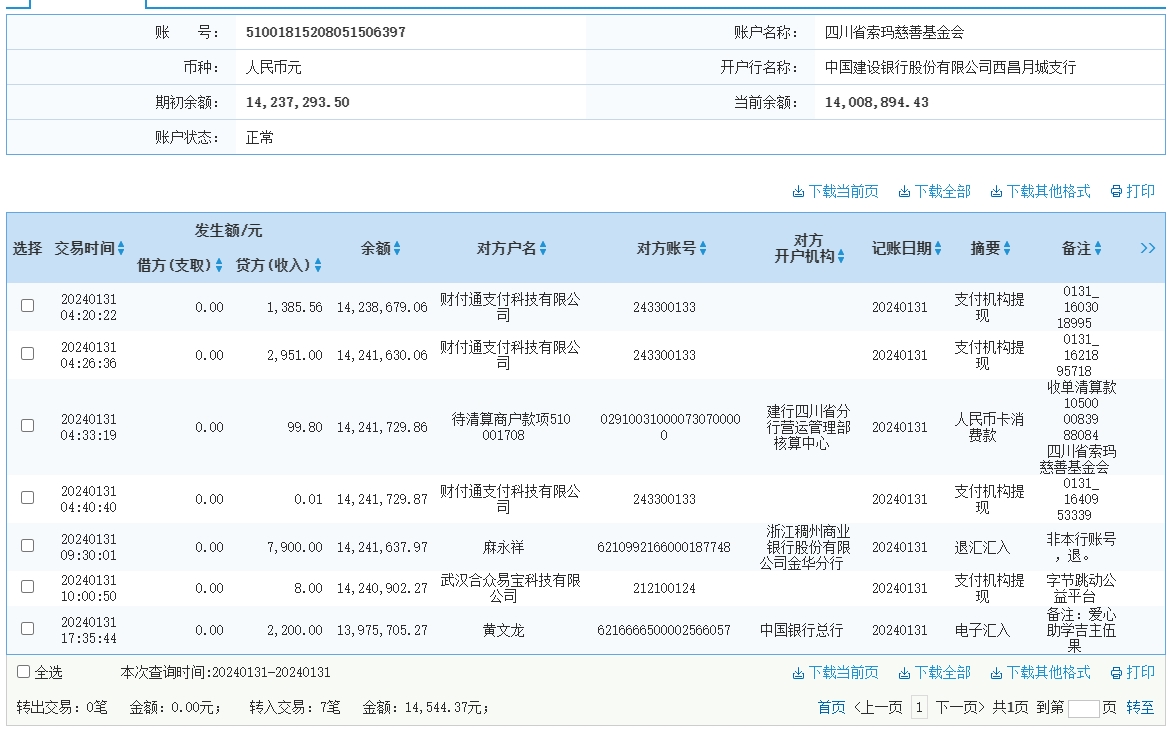
Task: Click account number 6216666500002566057
Action: (664, 630)
